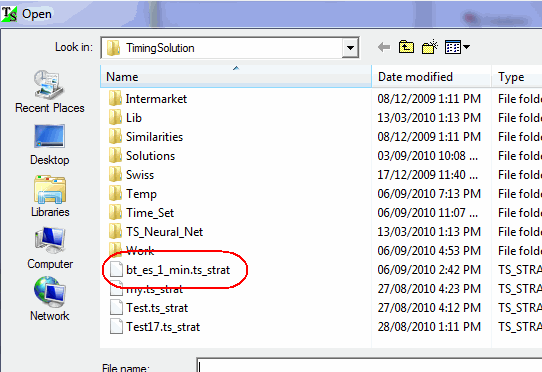Viewport: 542px width, 372px height.
Task: Open Network in sidebar
Action: click(x=49, y=299)
